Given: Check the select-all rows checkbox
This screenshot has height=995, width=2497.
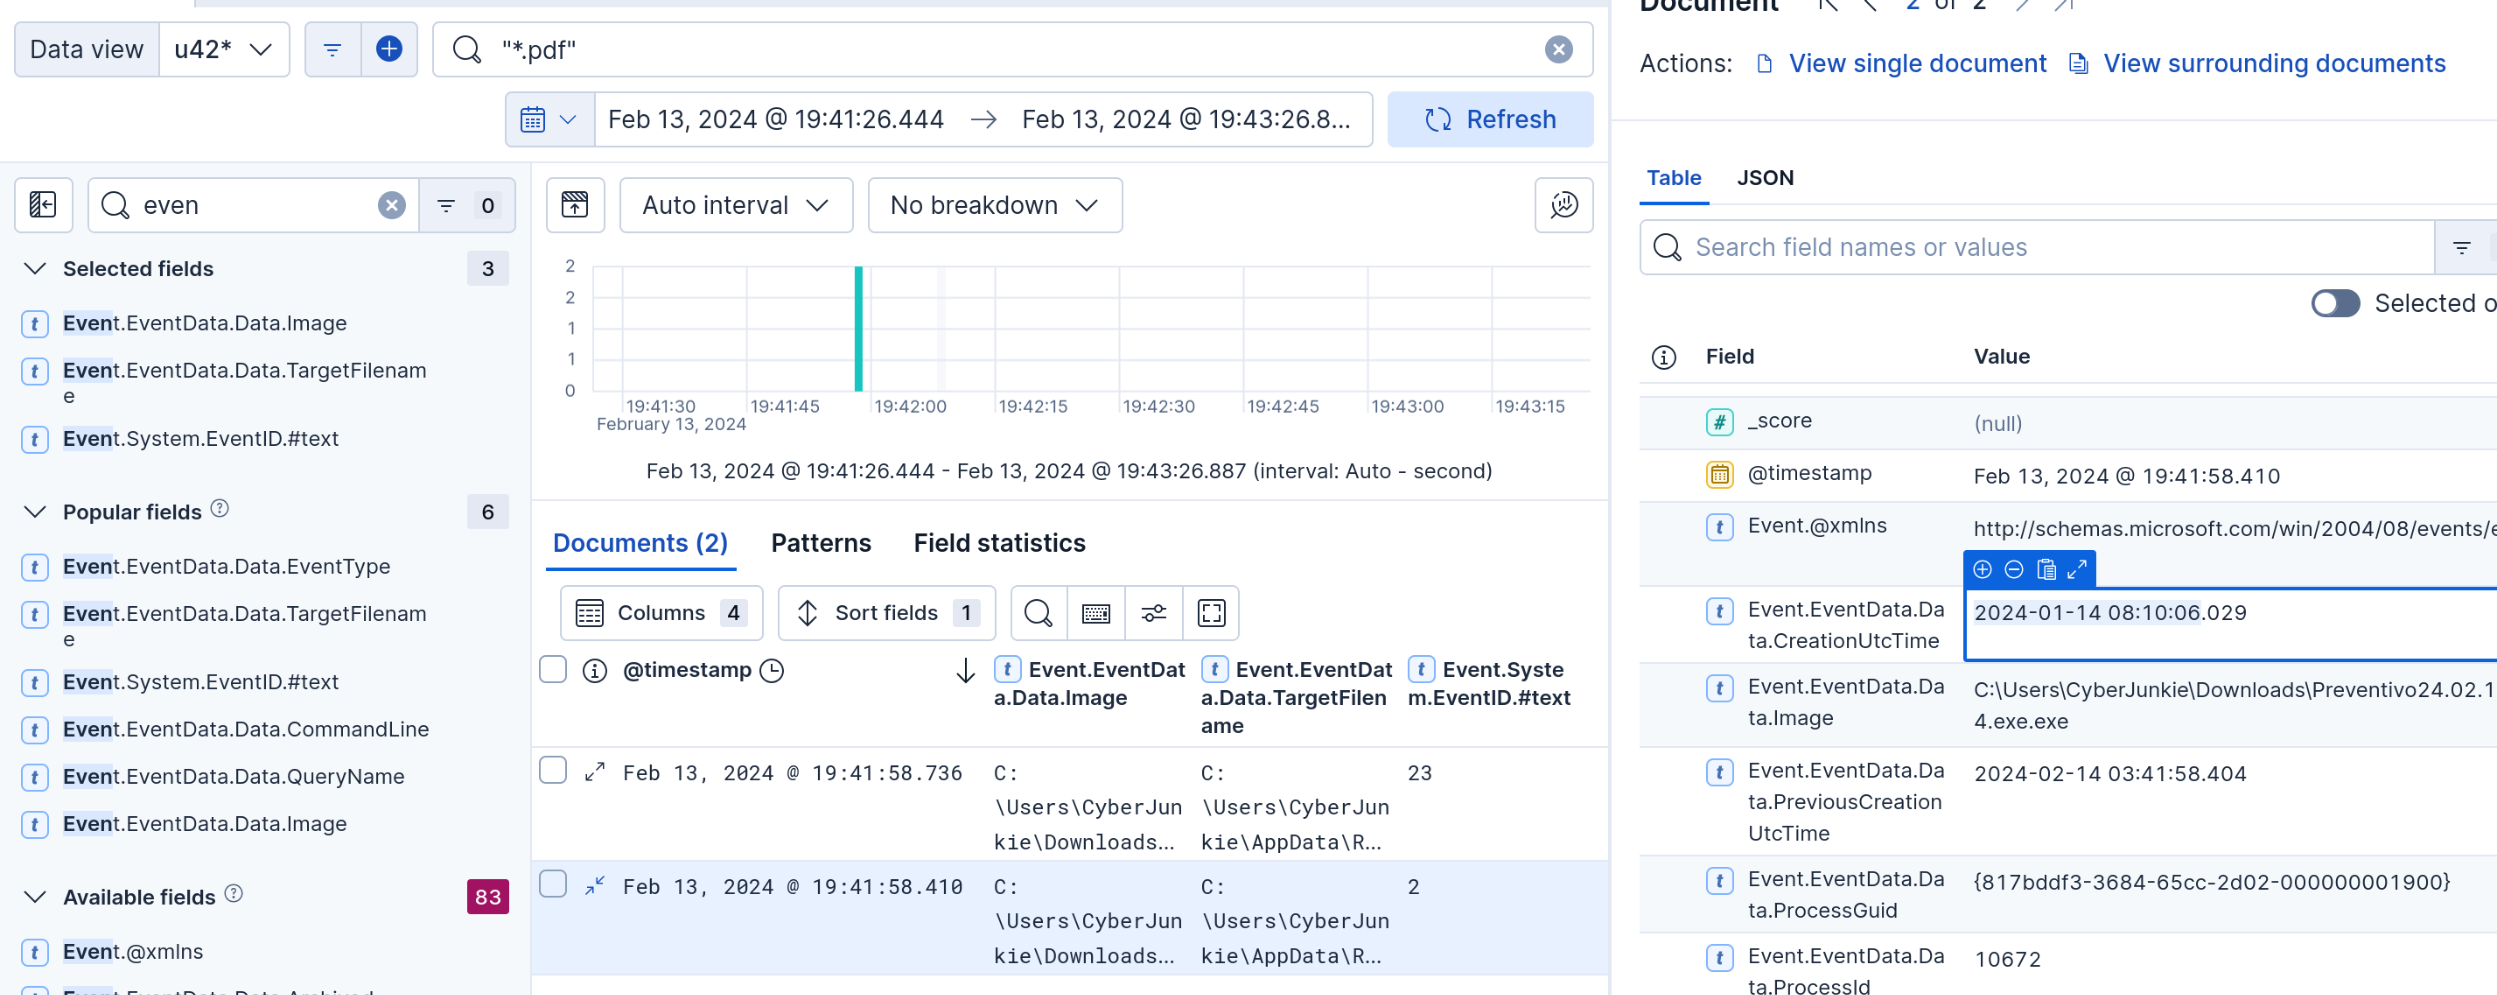Looking at the screenshot, I should 553,669.
